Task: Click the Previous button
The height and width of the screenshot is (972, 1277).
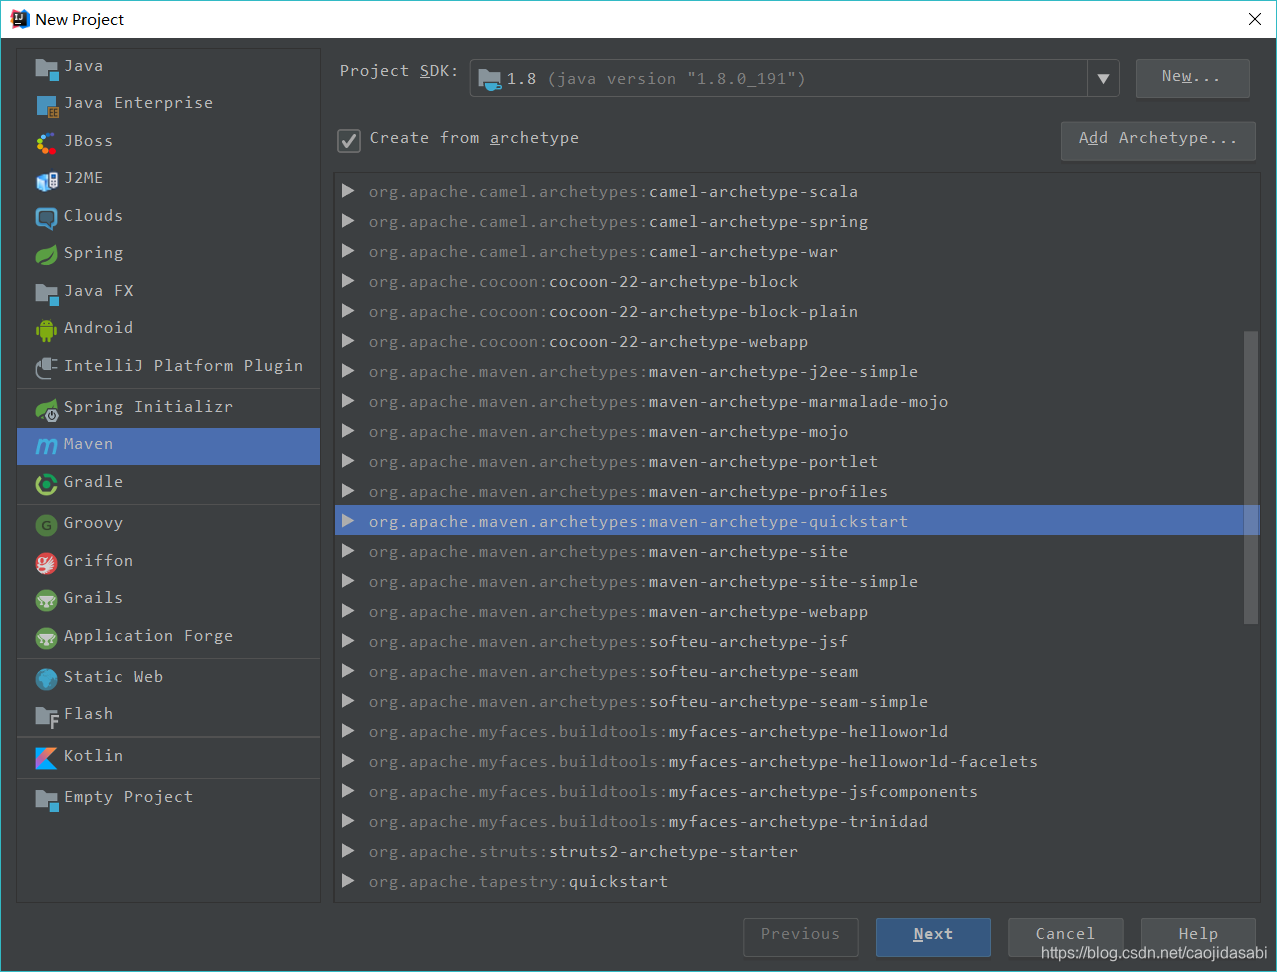Action: (801, 937)
